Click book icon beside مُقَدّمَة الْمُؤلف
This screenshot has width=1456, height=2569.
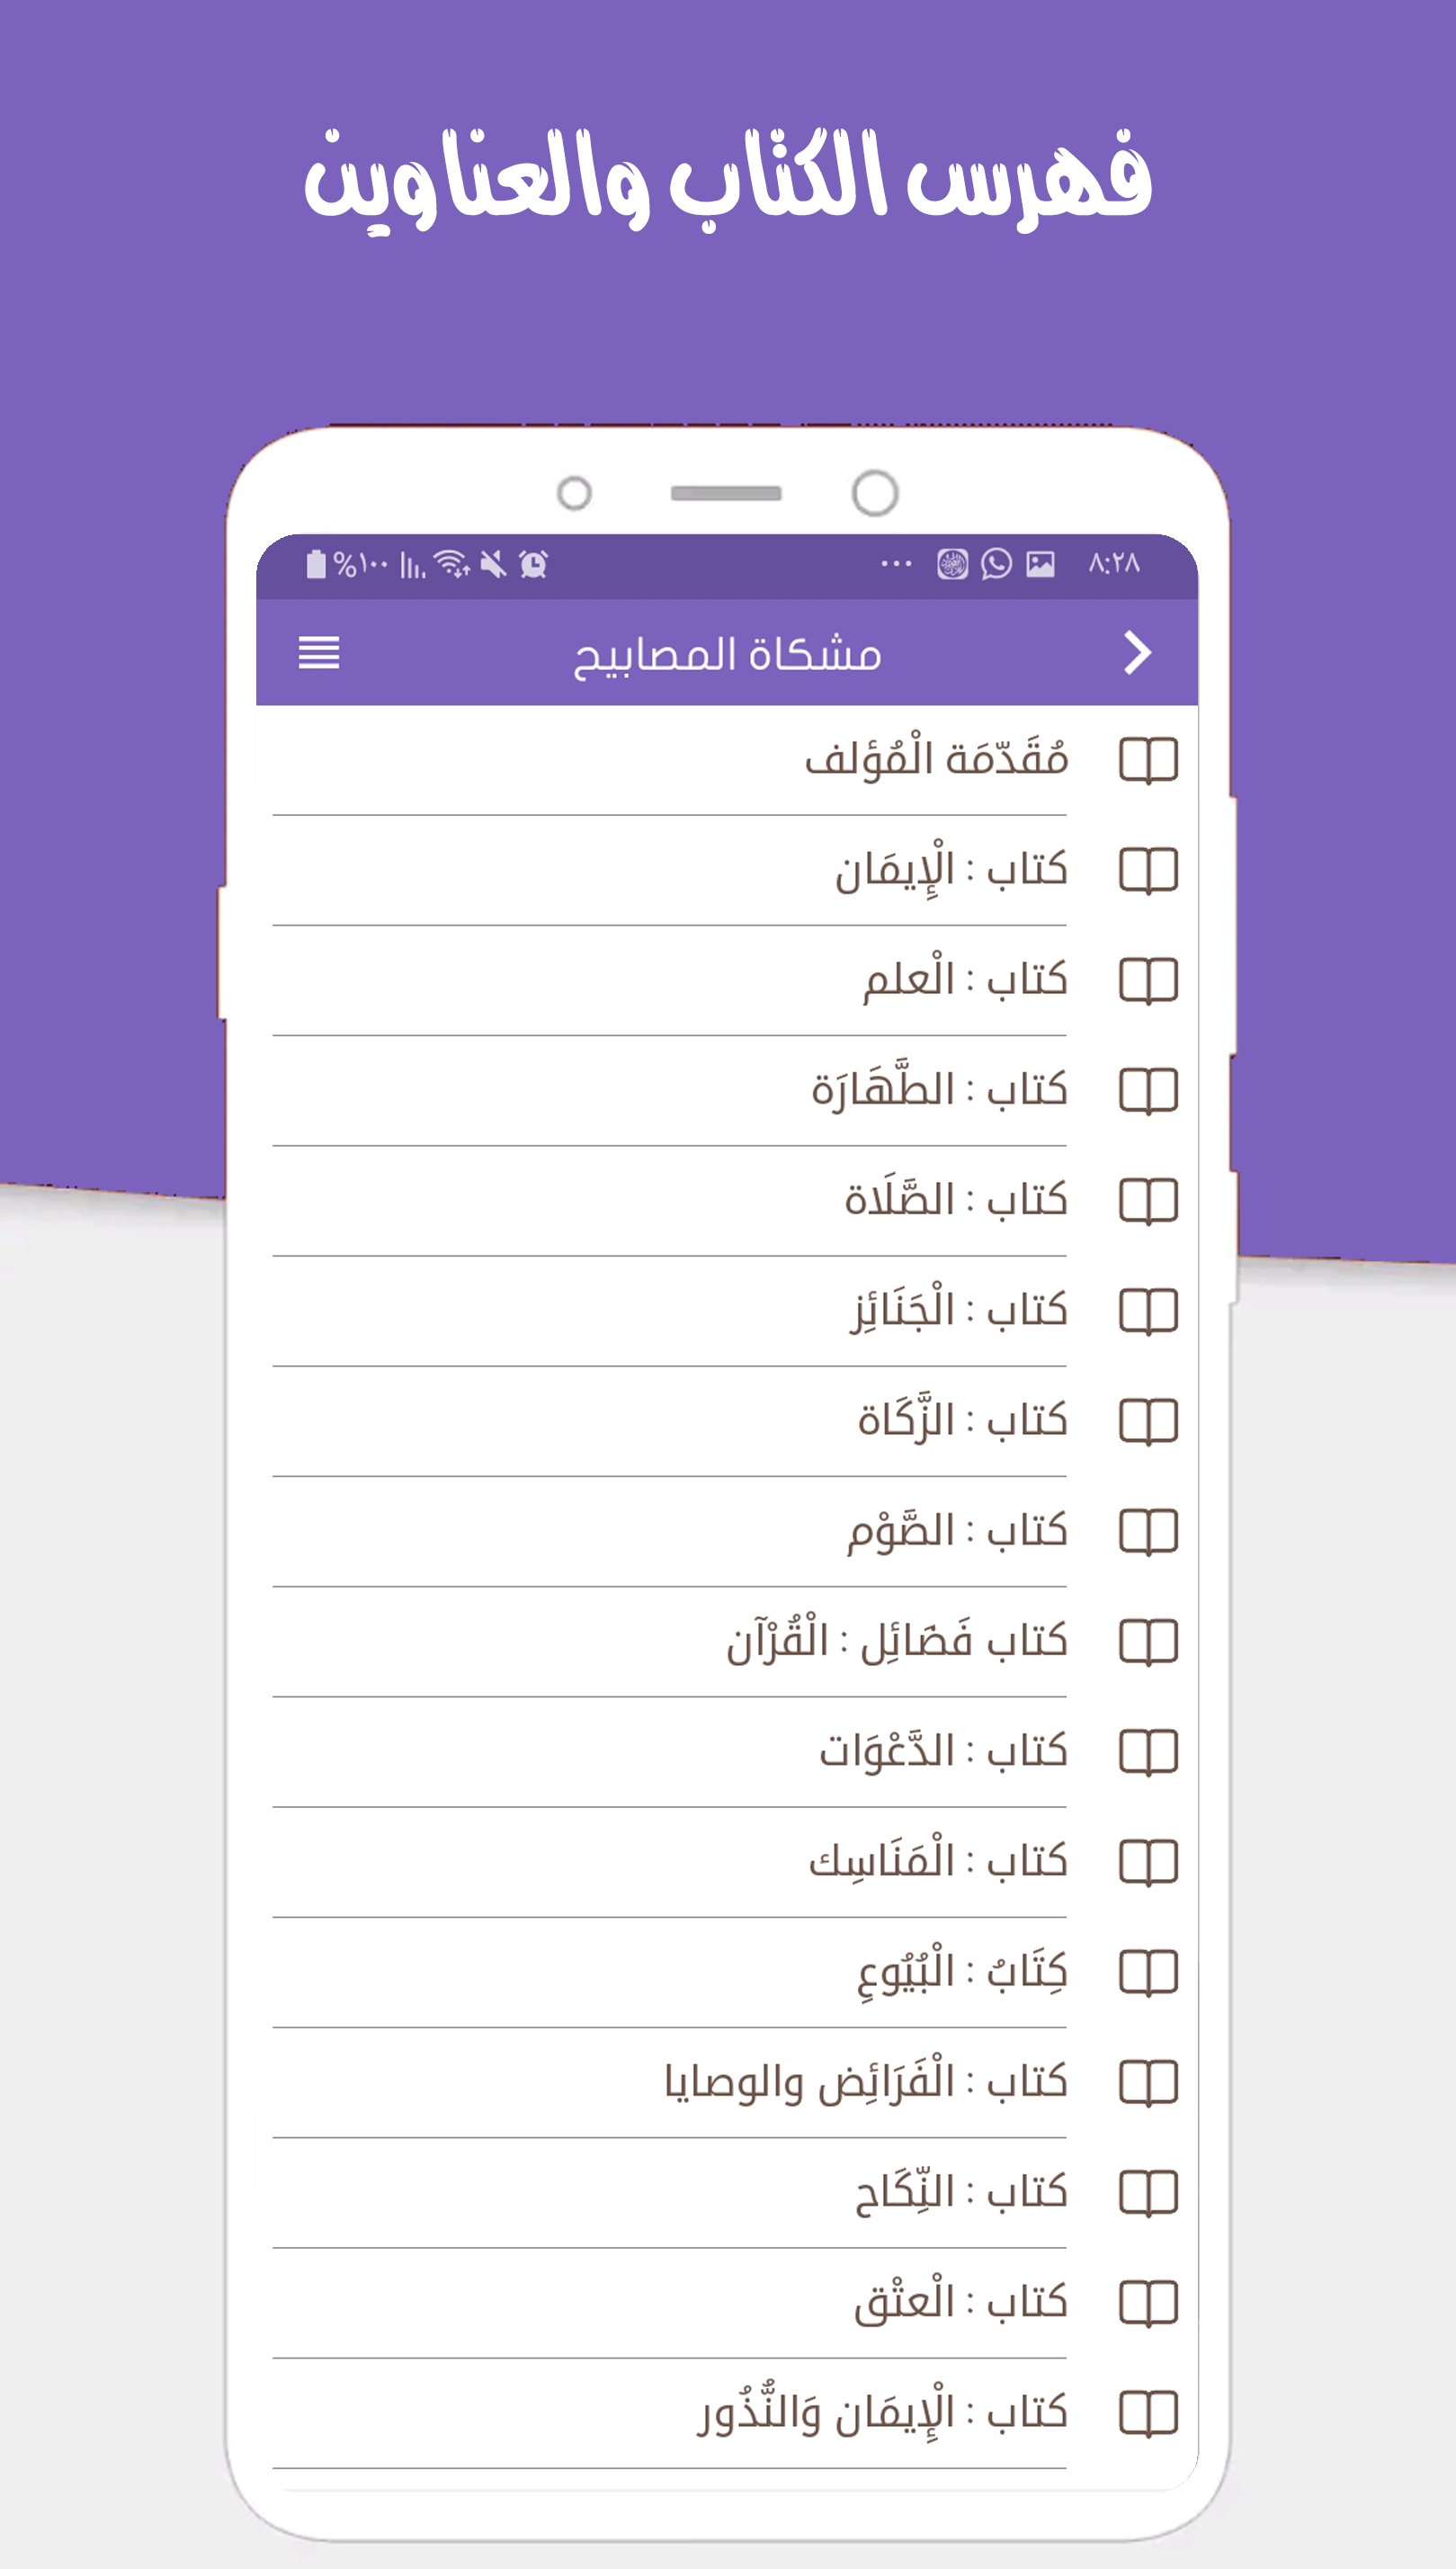(1148, 760)
